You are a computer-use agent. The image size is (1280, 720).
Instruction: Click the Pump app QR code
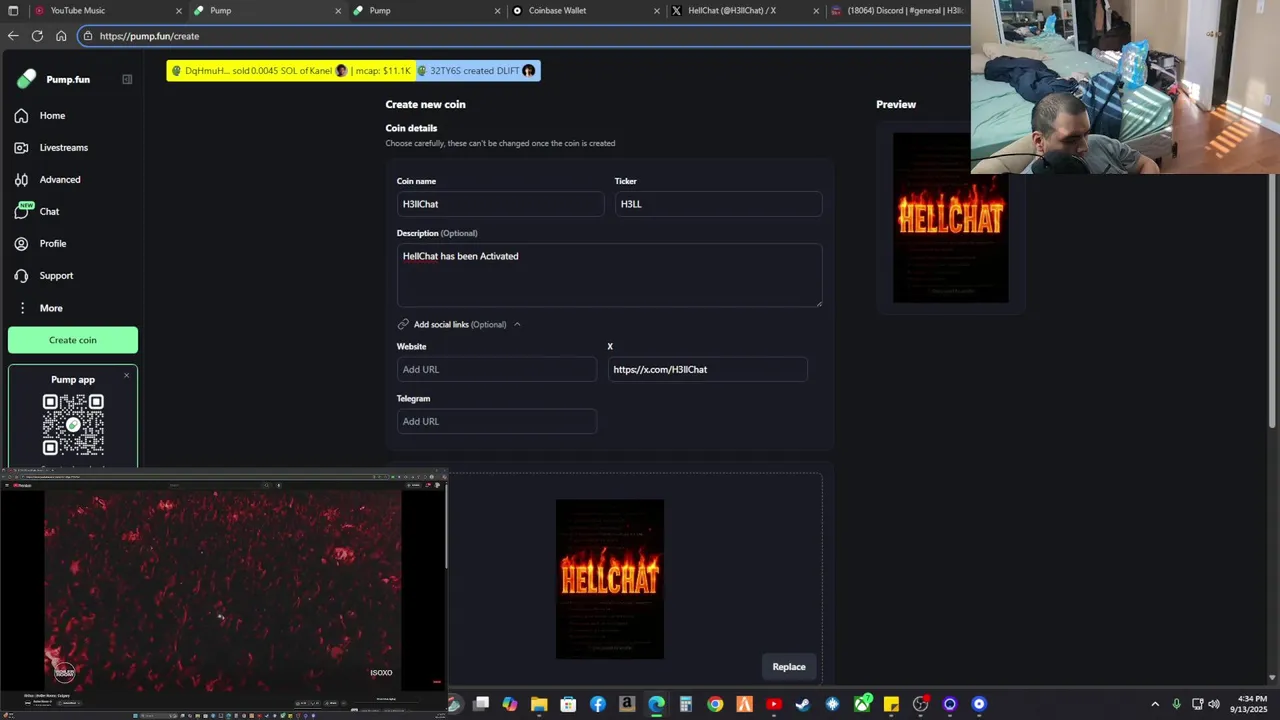point(73,424)
